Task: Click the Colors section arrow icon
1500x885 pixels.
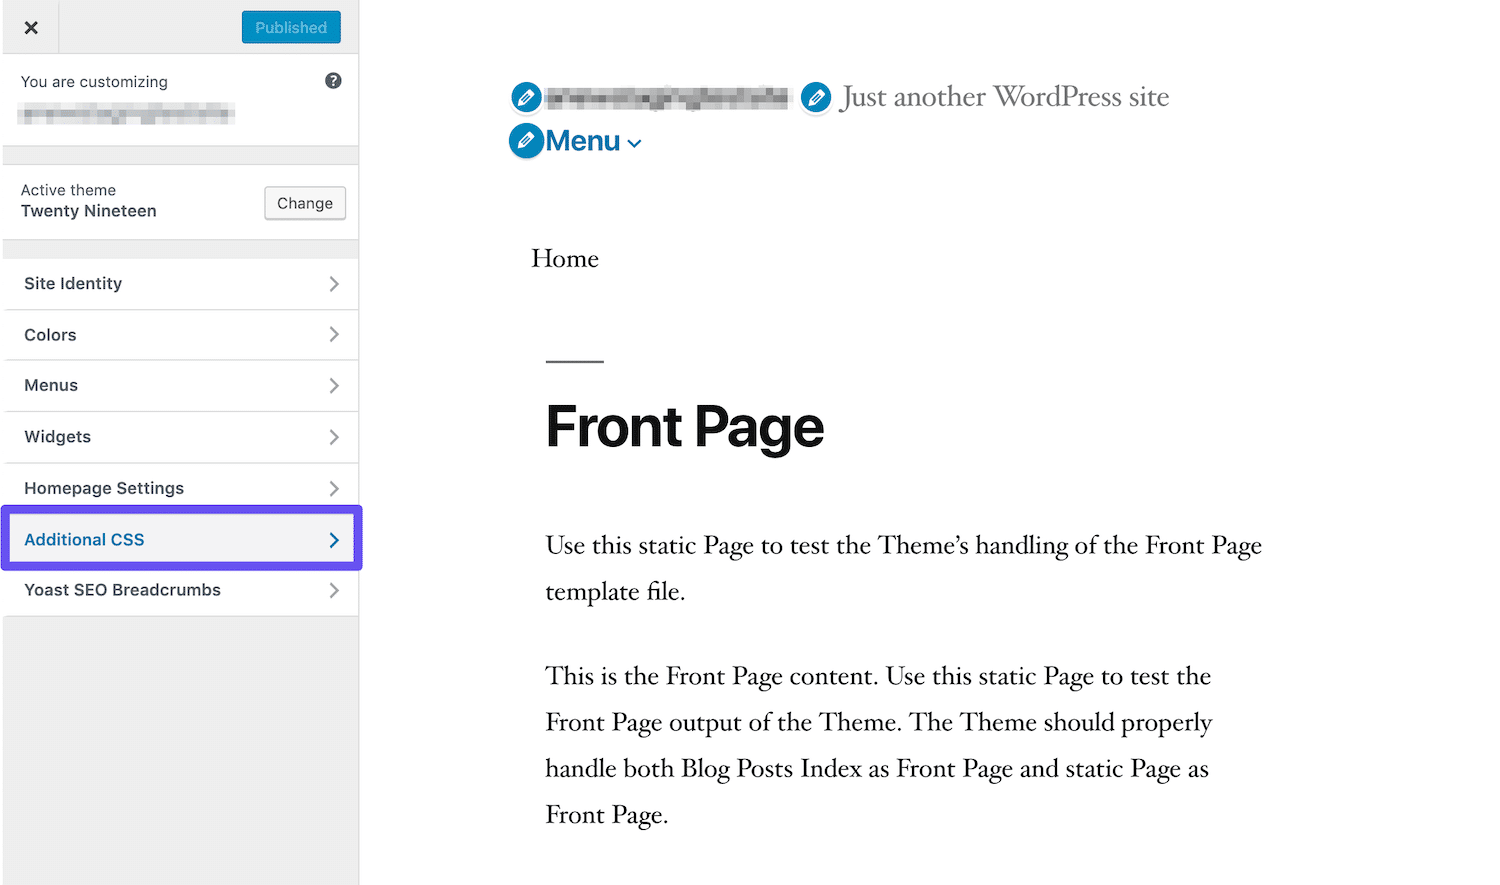Action: 334,334
